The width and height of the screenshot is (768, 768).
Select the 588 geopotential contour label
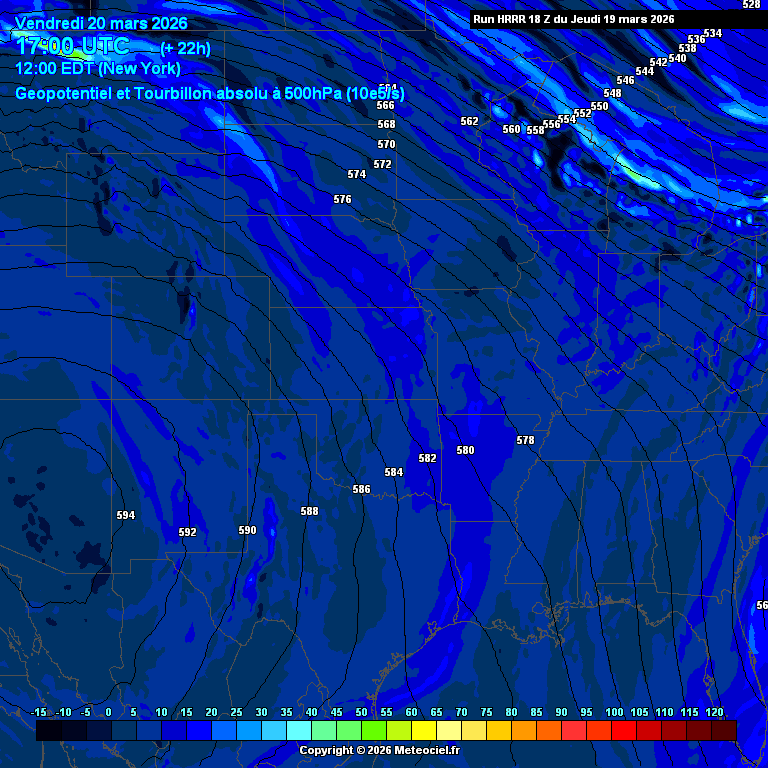click(x=310, y=512)
